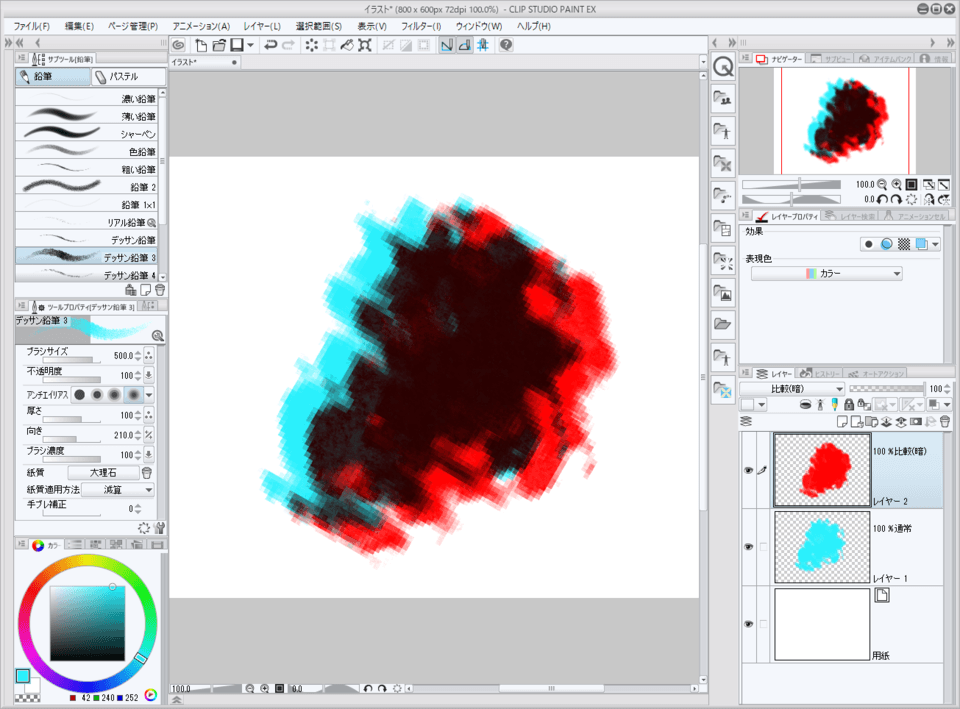Open the help question mark icon
Image resolution: width=960 pixels, height=709 pixels.
pos(506,45)
